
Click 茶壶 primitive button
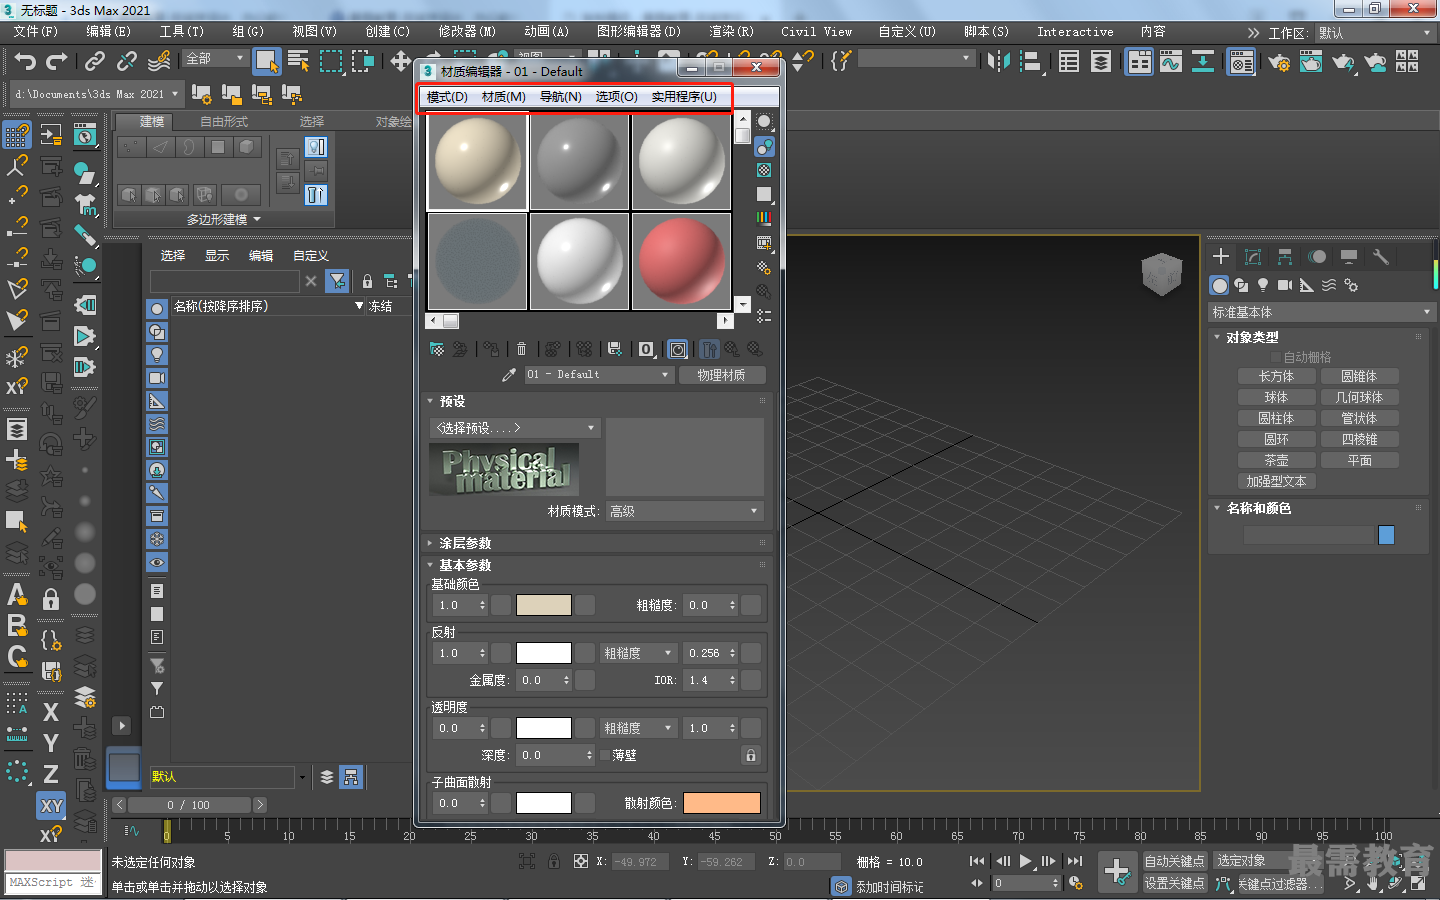tap(1276, 461)
